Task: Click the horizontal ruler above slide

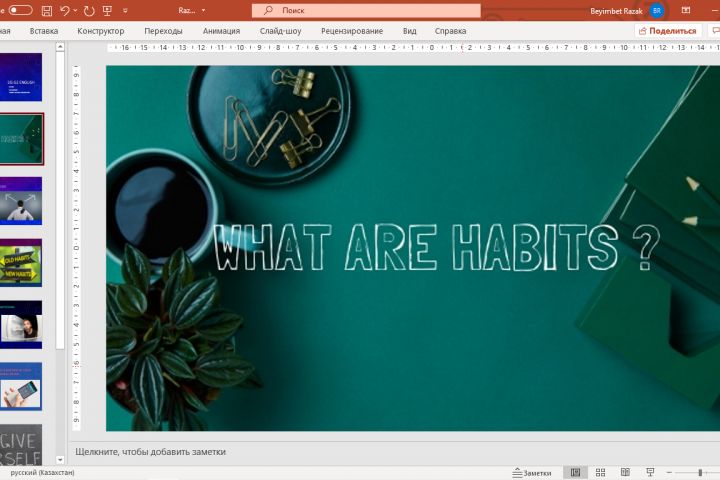Action: pos(413,48)
